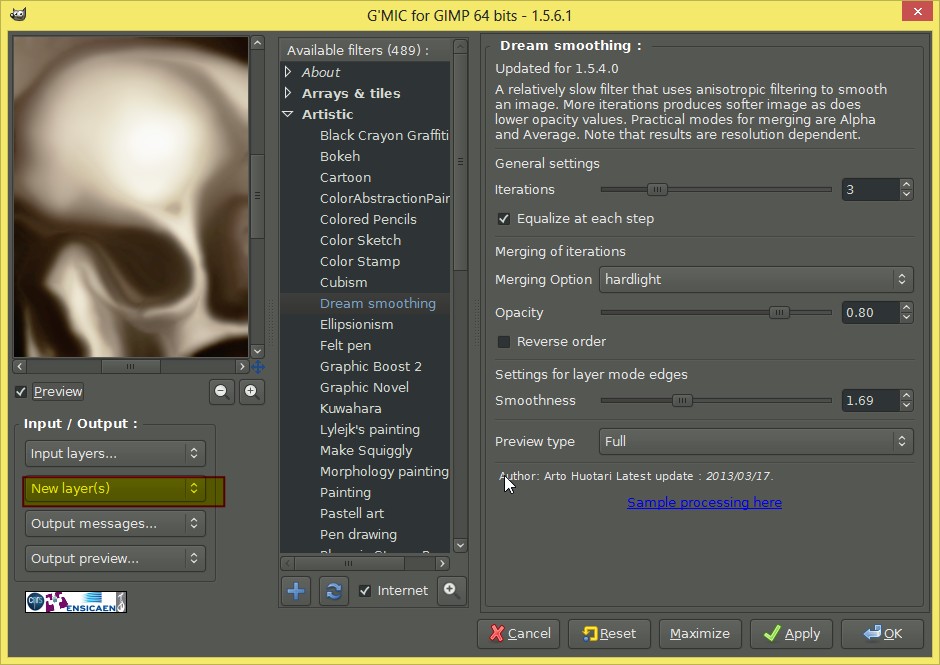Click the Smoothness value field showing 1.69
The width and height of the screenshot is (940, 665).
870,401
